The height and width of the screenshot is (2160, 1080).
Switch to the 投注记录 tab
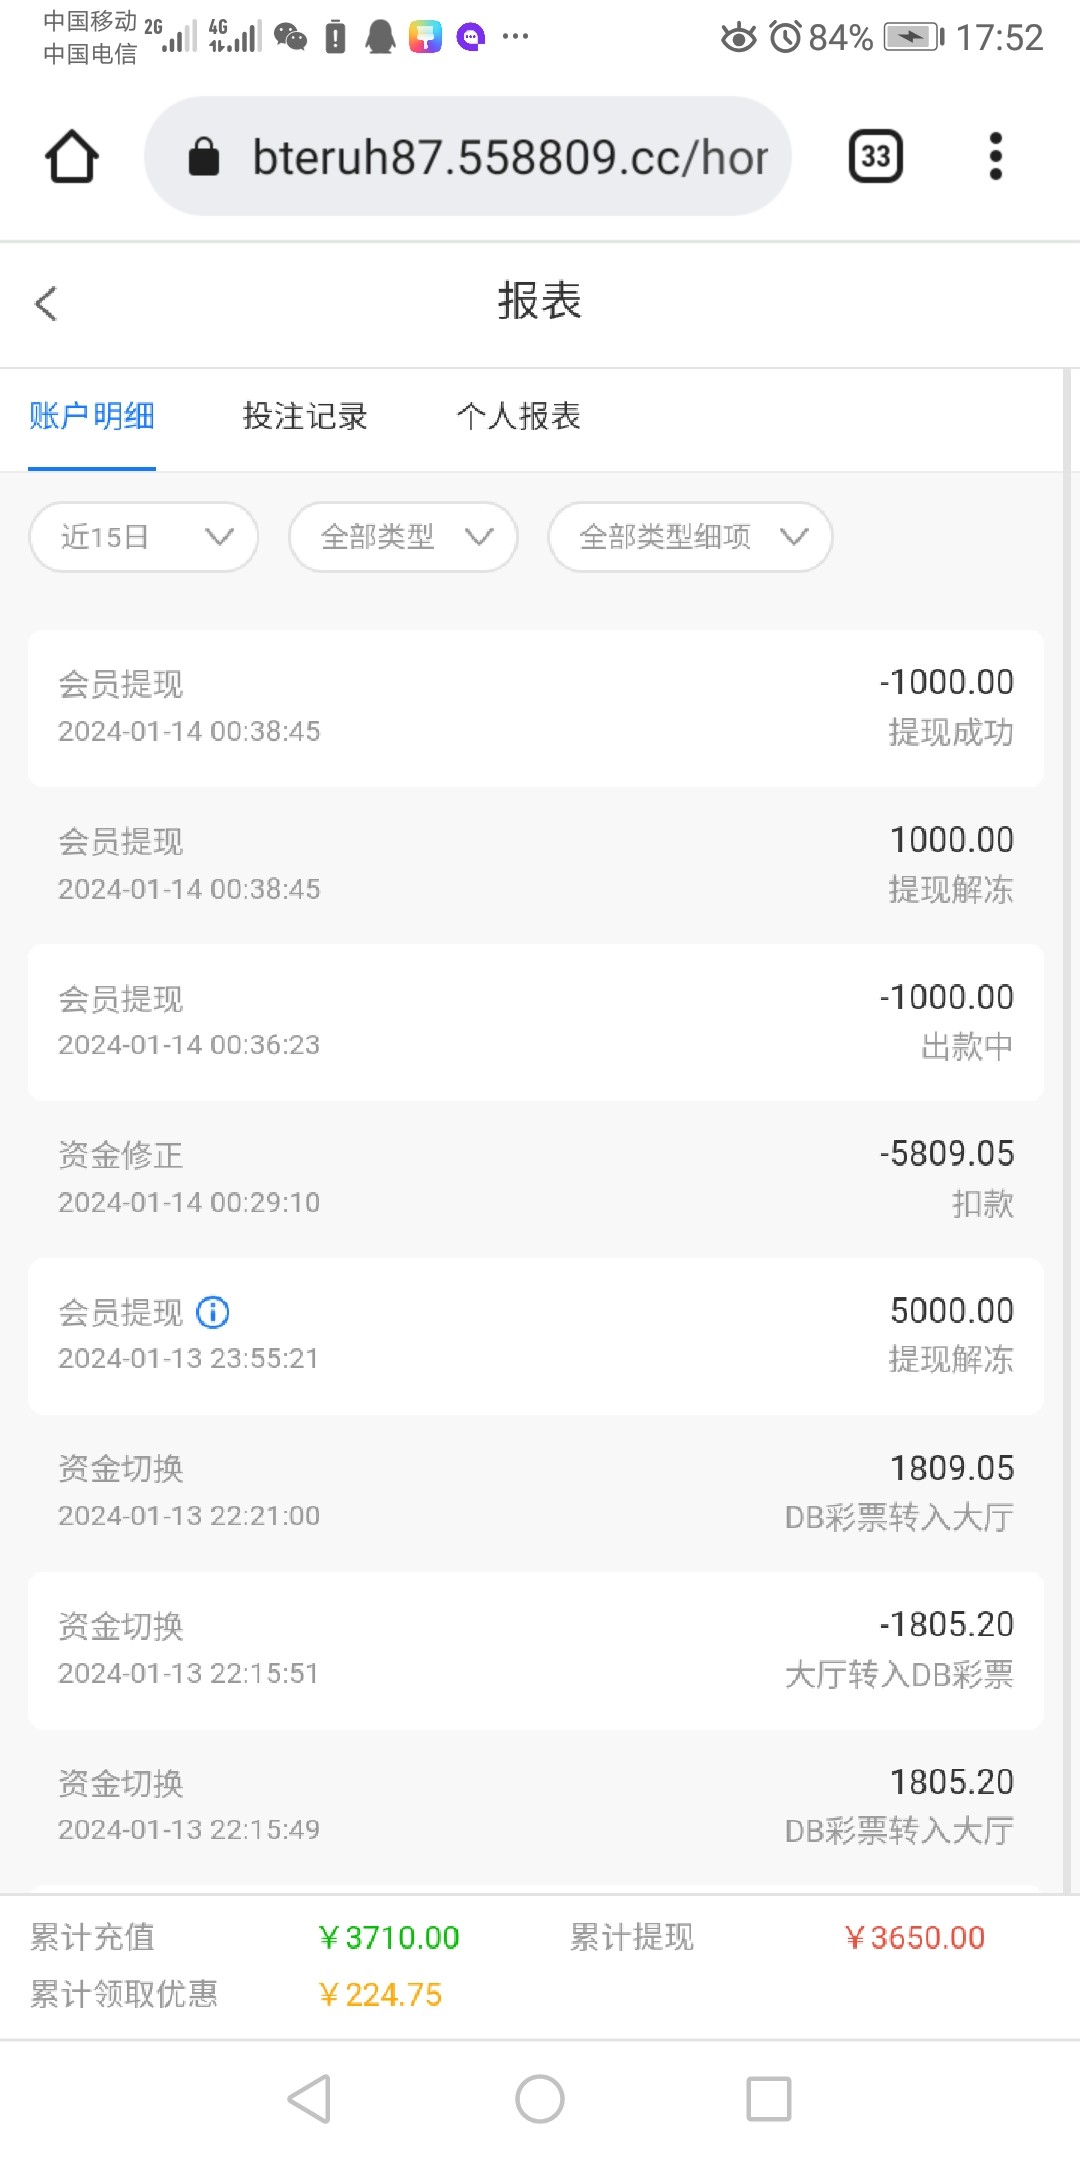coord(305,416)
